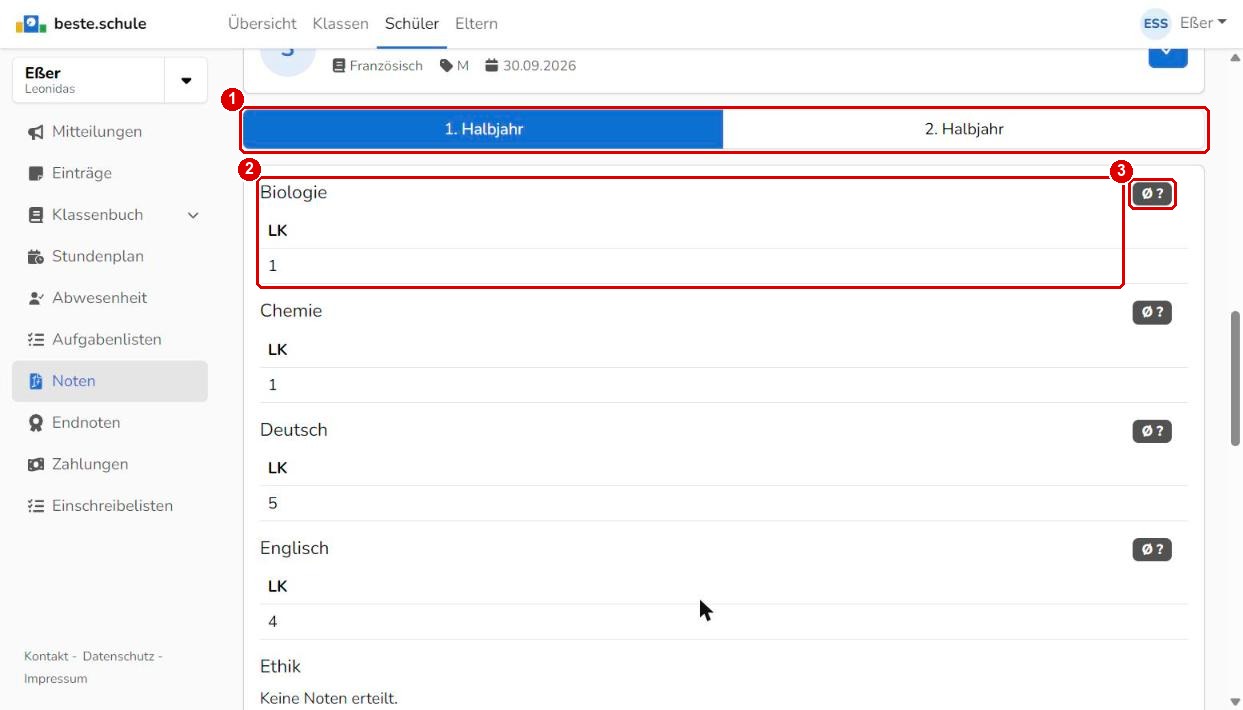Select Noten in the sidebar

coord(110,381)
